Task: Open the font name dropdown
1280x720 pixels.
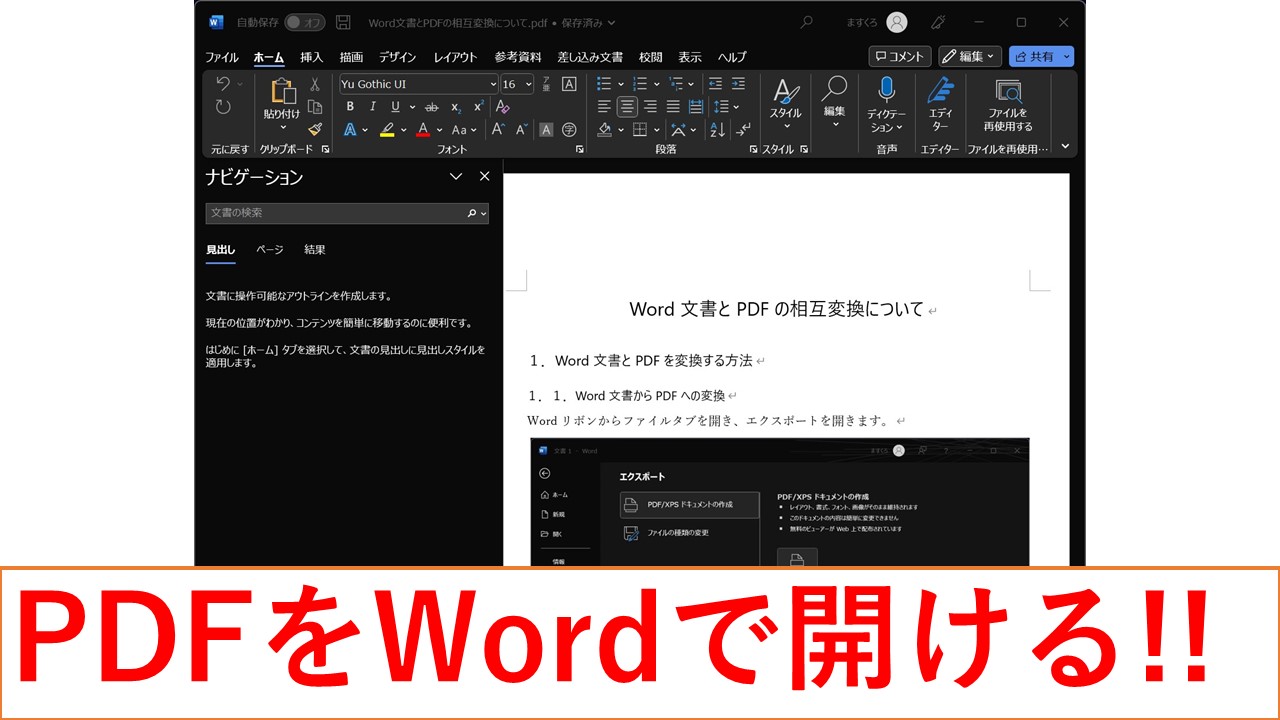Action: pos(493,84)
